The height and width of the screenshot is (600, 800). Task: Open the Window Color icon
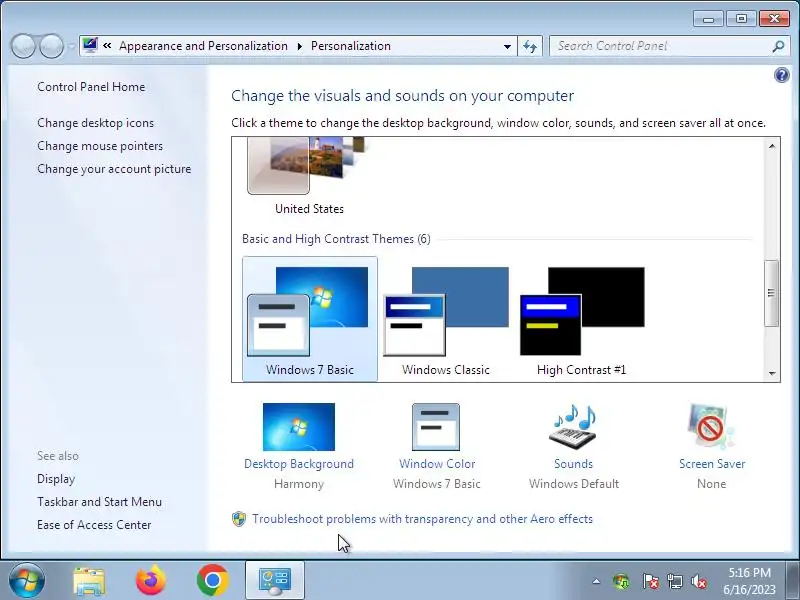(x=436, y=427)
